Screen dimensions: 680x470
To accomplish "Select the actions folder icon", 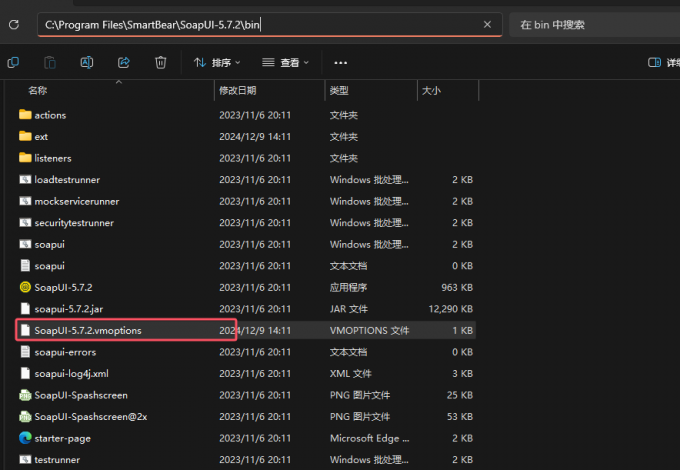I will [x=25, y=114].
